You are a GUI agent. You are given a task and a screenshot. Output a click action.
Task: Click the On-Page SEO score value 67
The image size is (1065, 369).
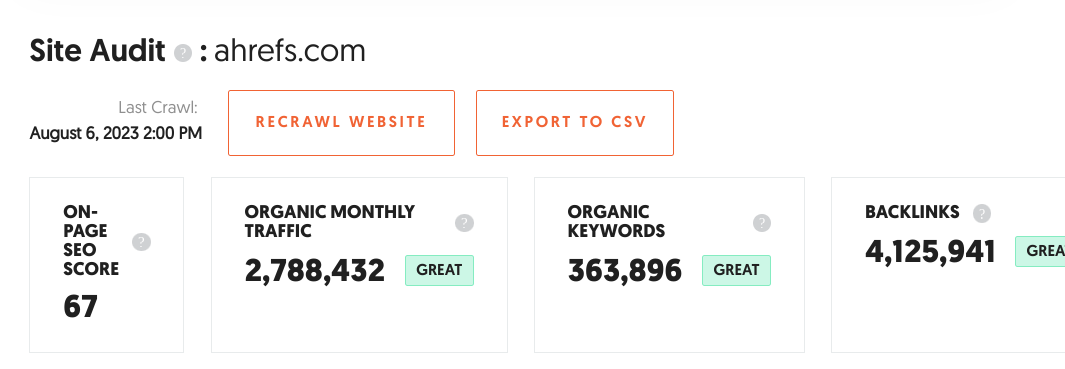tap(81, 306)
